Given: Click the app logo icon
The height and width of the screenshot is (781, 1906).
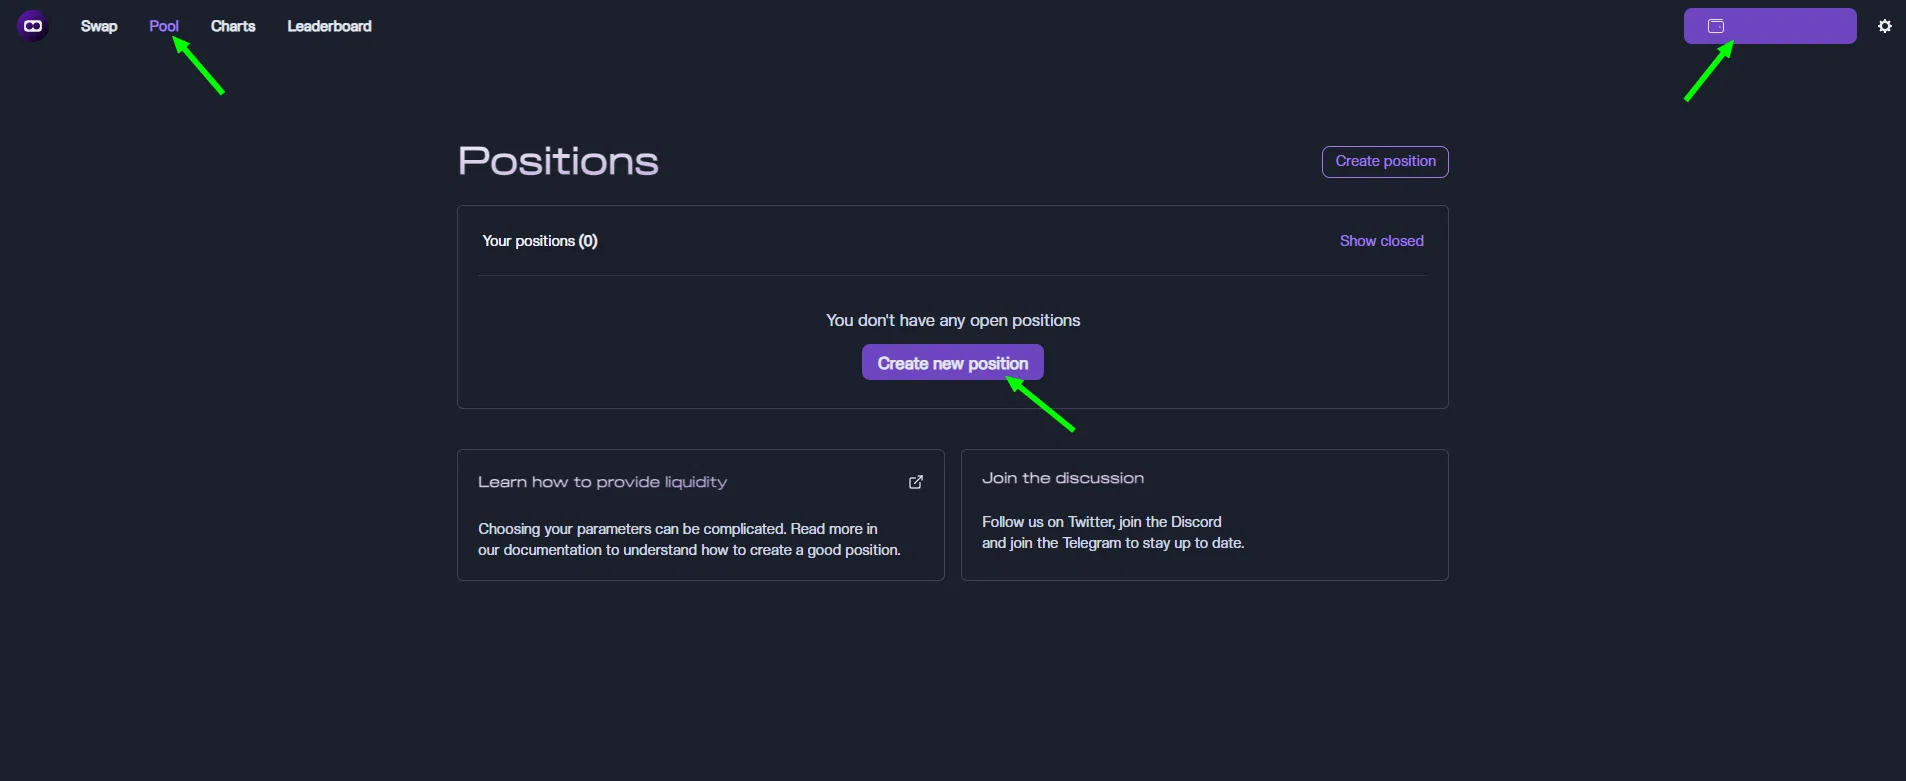Looking at the screenshot, I should tap(33, 26).
